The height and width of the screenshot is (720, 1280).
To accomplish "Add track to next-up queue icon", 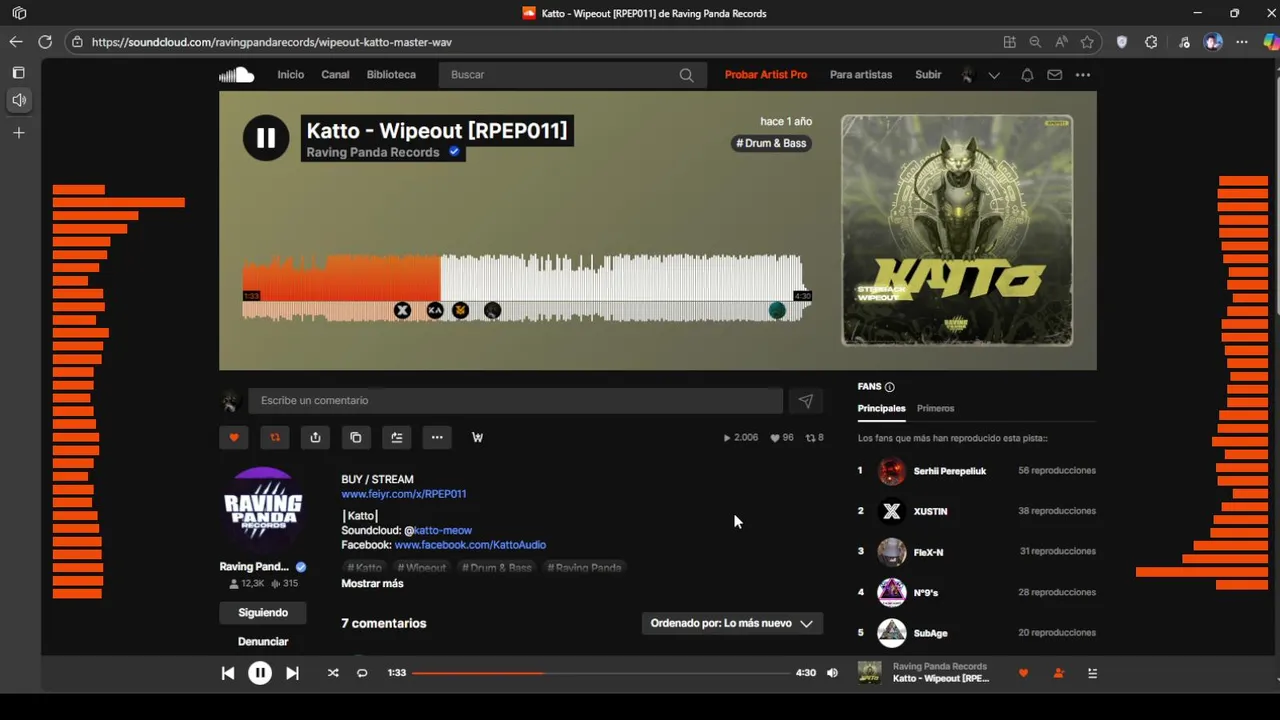I will pos(397,437).
